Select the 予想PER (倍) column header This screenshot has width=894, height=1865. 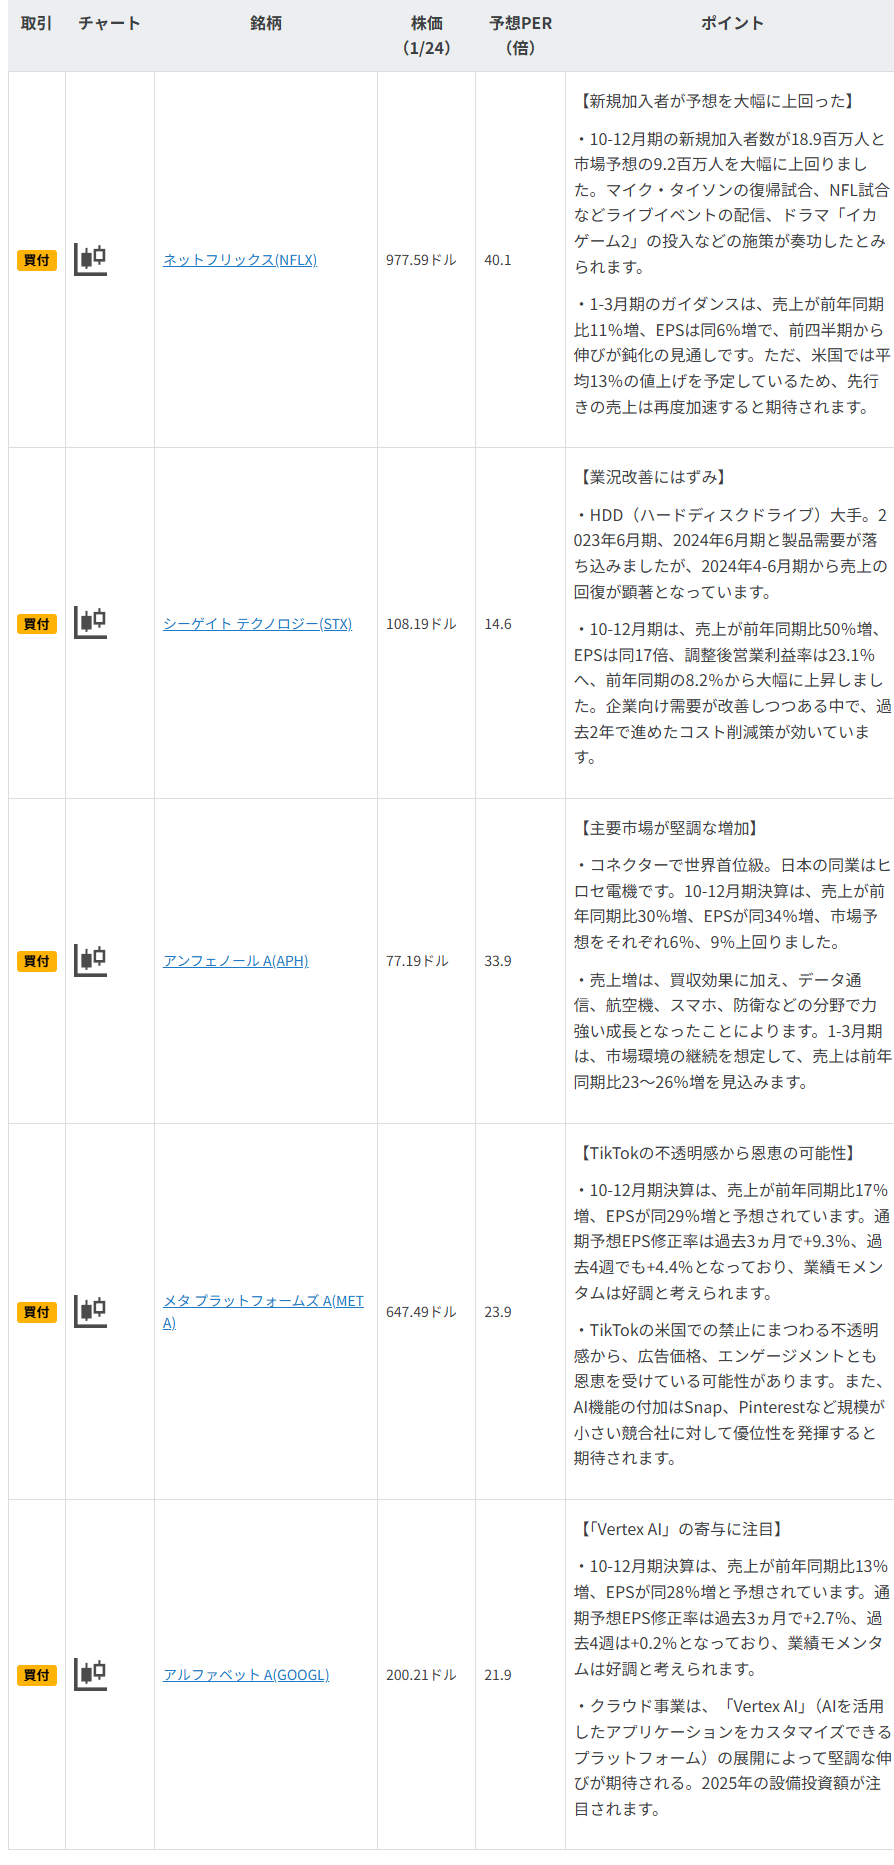pyautogui.click(x=520, y=35)
